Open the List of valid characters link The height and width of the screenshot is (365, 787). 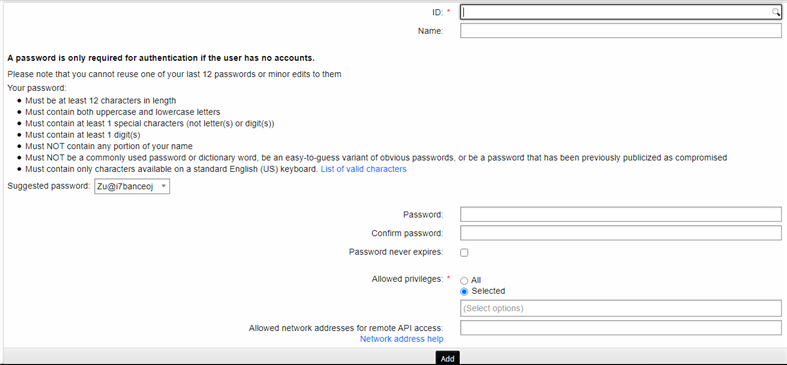[363, 169]
